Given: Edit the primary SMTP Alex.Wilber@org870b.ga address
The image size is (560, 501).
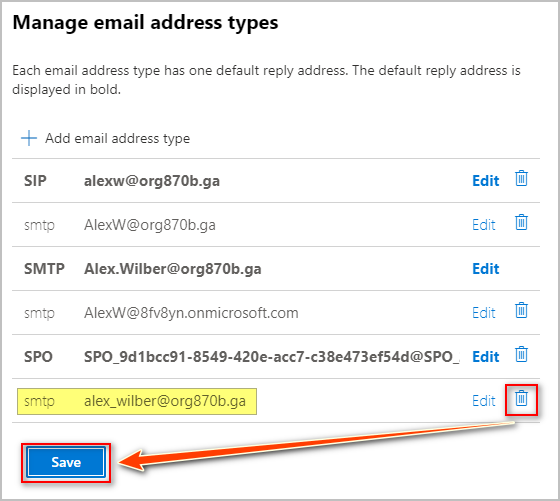Looking at the screenshot, I should (485, 269).
